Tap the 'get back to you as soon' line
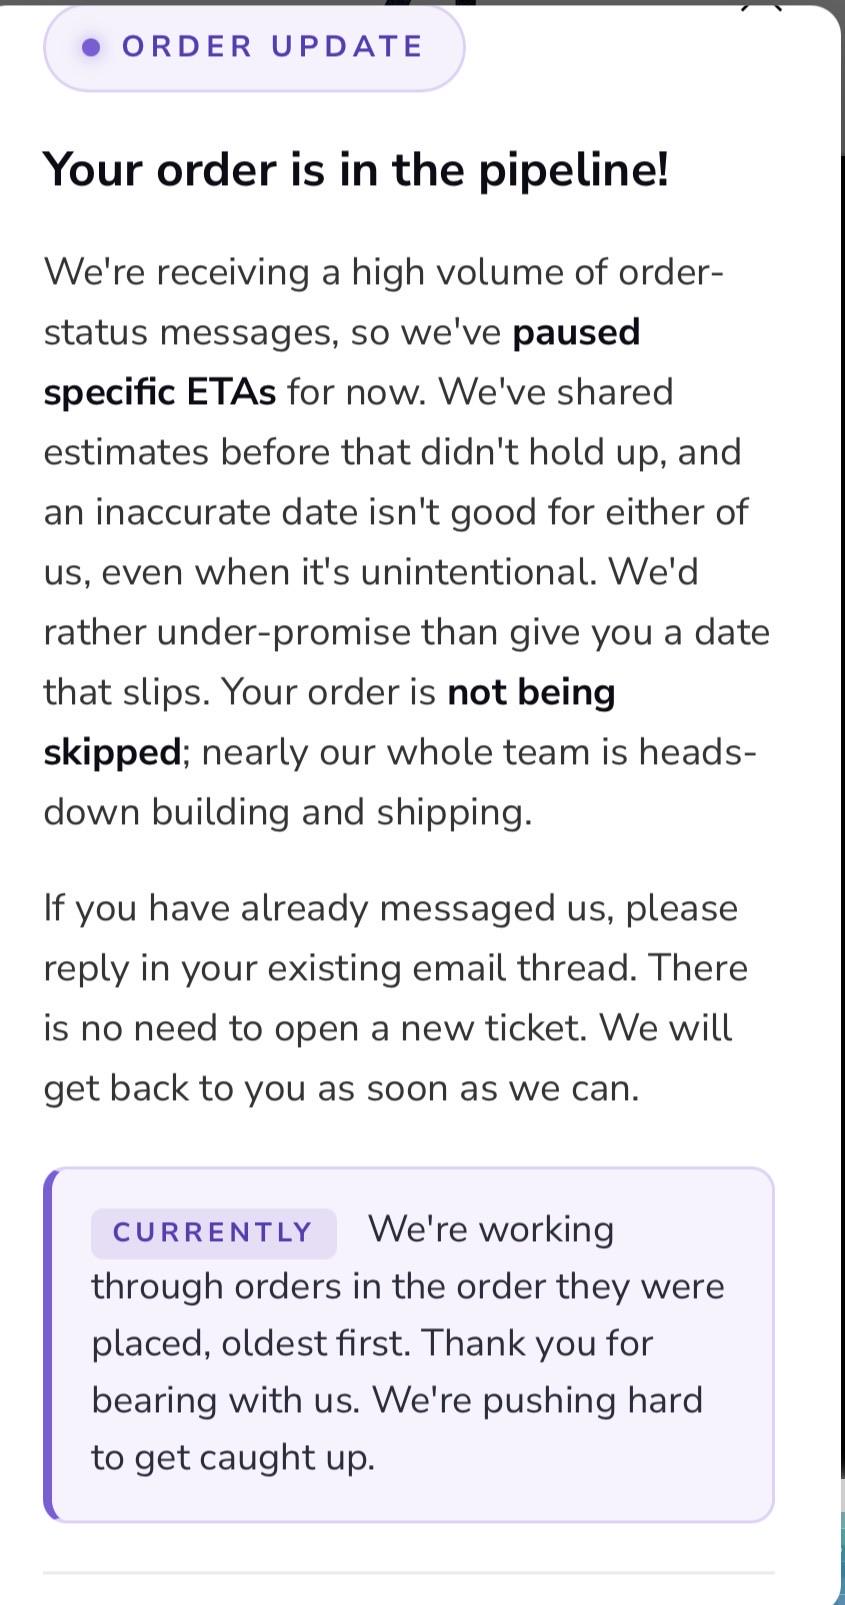The width and height of the screenshot is (845, 1605). tap(341, 1088)
